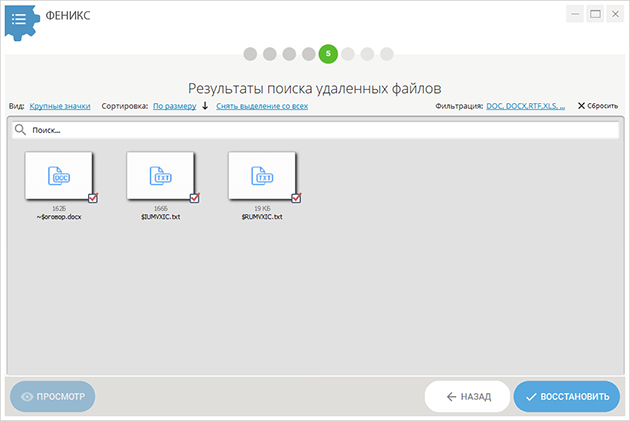
Task: Click the Восстановить button
Action: [x=567, y=396]
